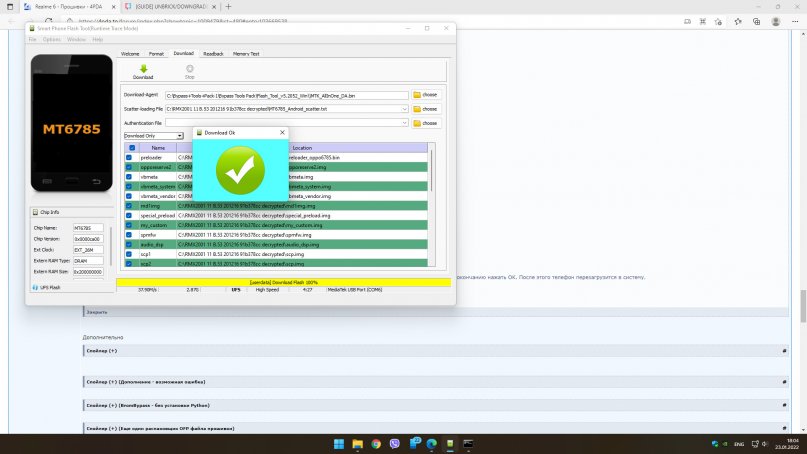Screen dimensions: 807x454
Task: Switch to the Readback tab
Action: coord(212,53)
